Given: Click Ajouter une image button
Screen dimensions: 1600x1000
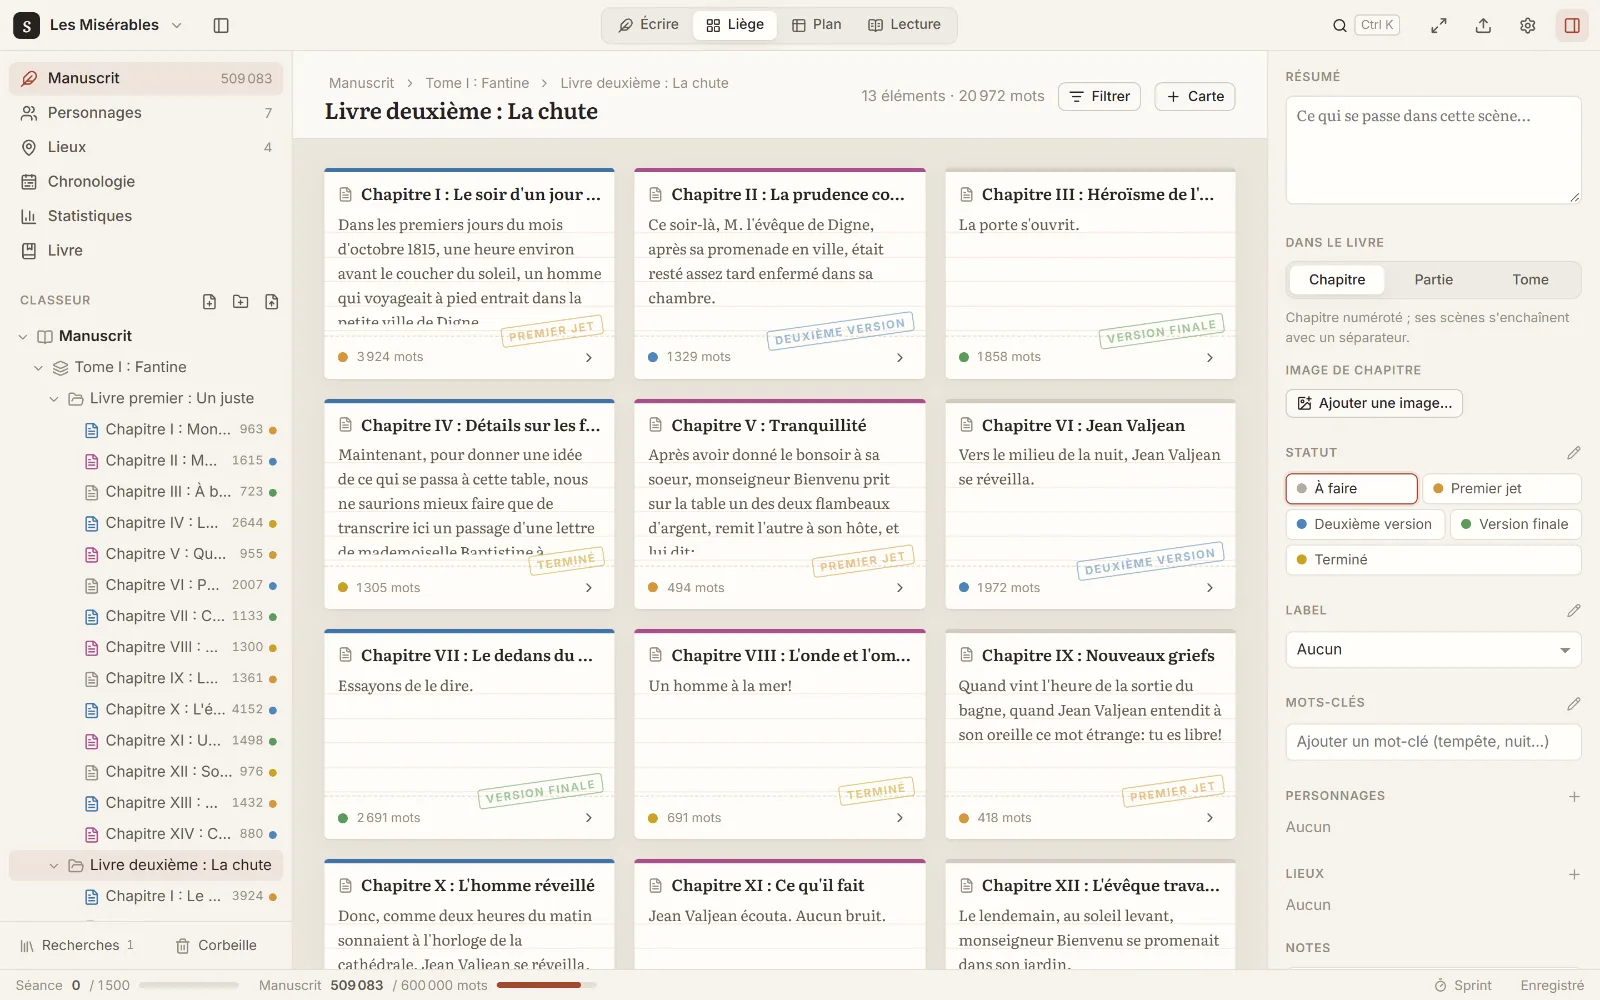Looking at the screenshot, I should (1374, 403).
